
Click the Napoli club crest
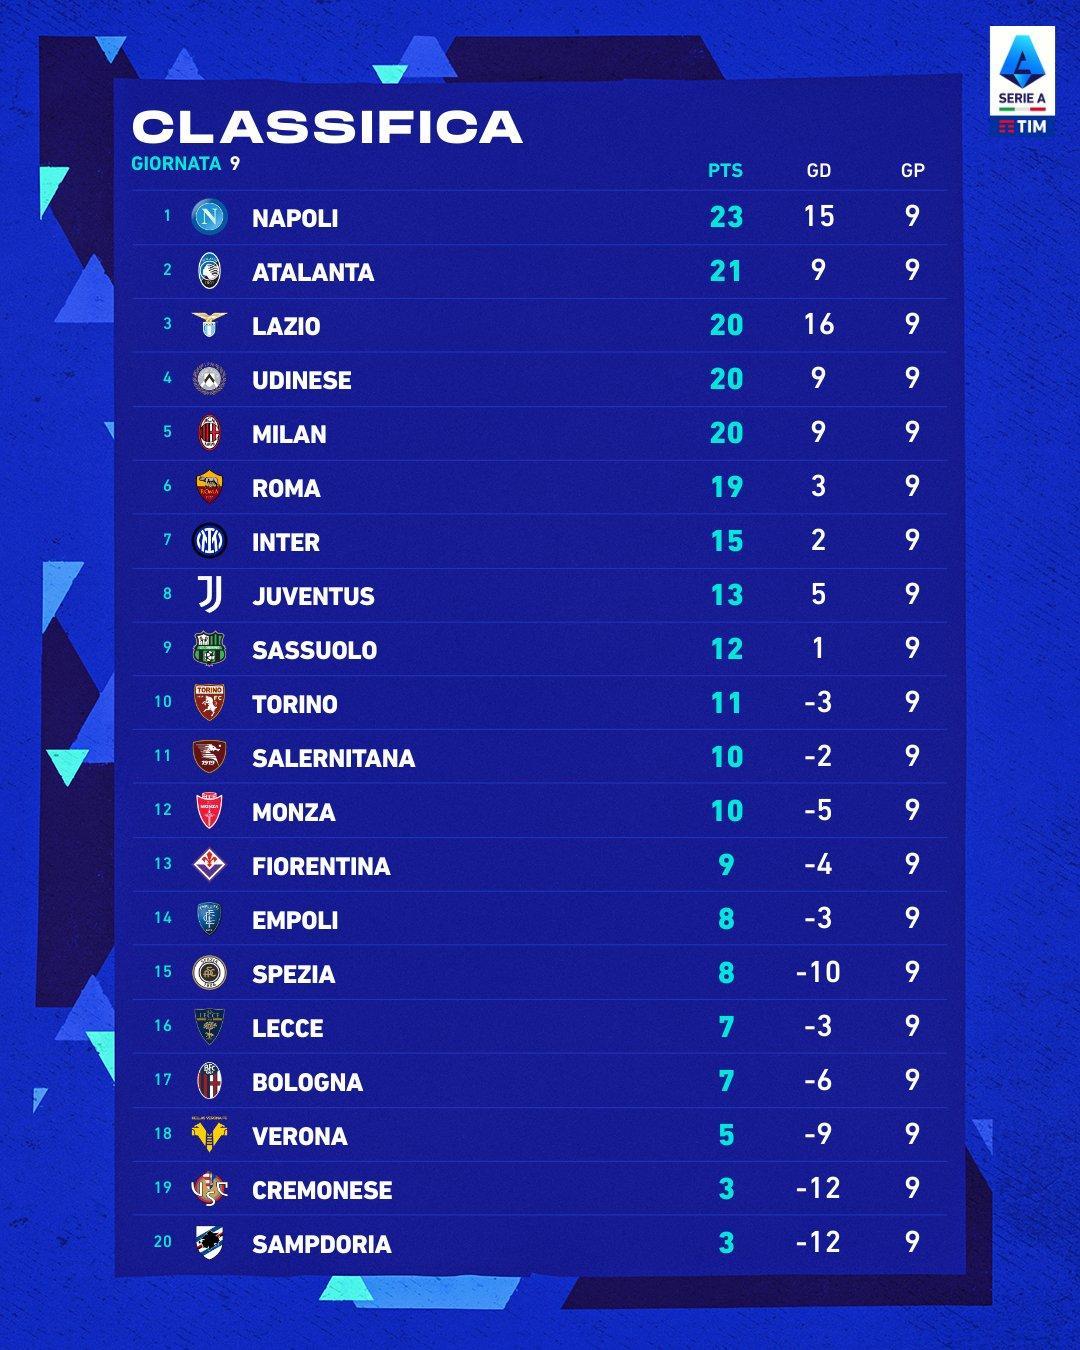point(209,217)
